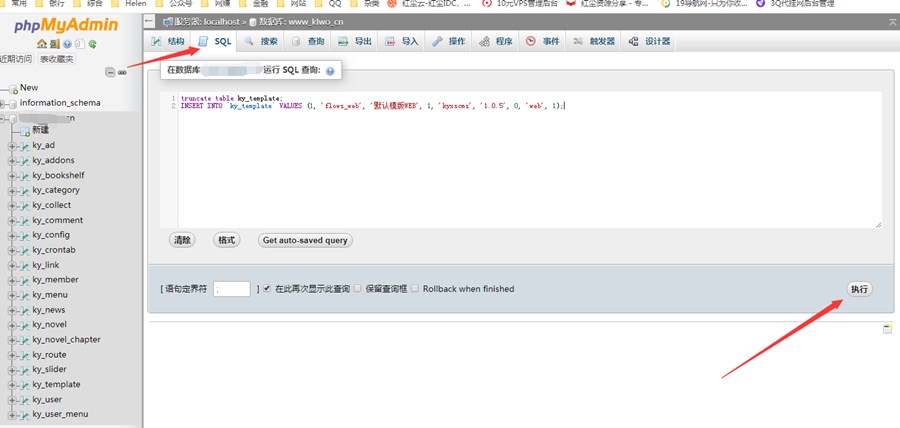Screen dimensions: 900x428
Task: Click the 新建 new table icon
Action: point(25,131)
